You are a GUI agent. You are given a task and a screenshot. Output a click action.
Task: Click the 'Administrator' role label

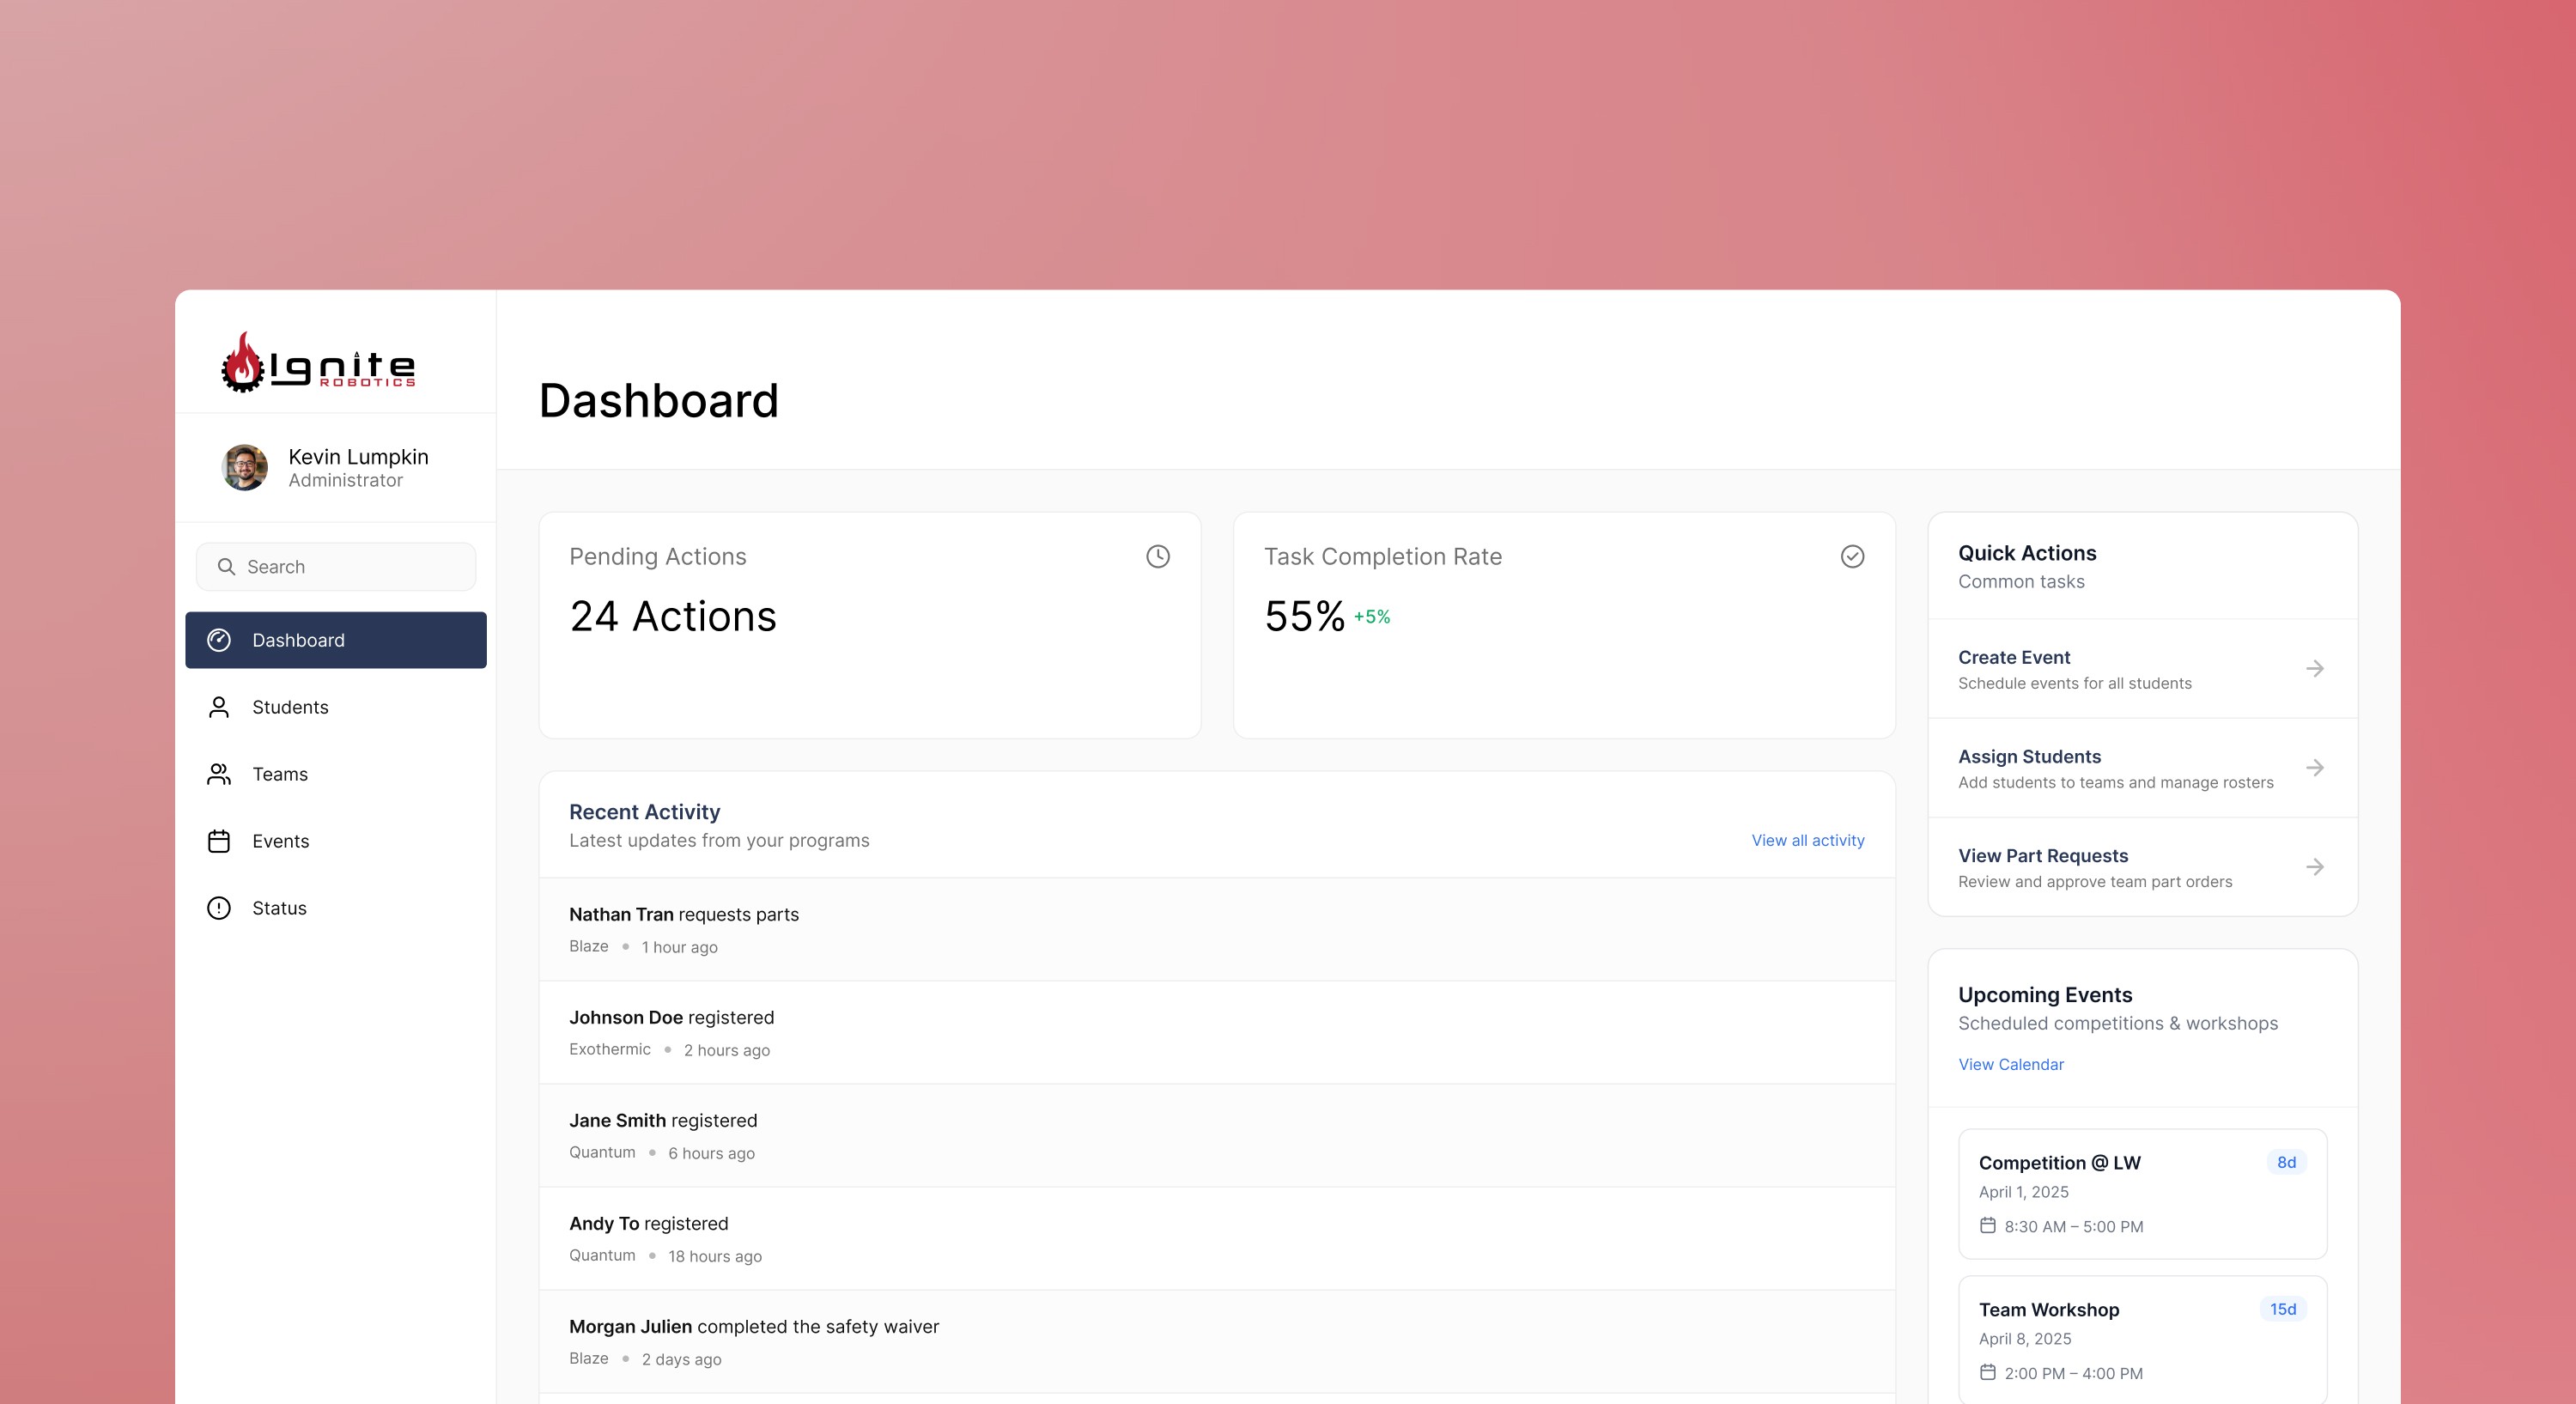click(x=346, y=481)
